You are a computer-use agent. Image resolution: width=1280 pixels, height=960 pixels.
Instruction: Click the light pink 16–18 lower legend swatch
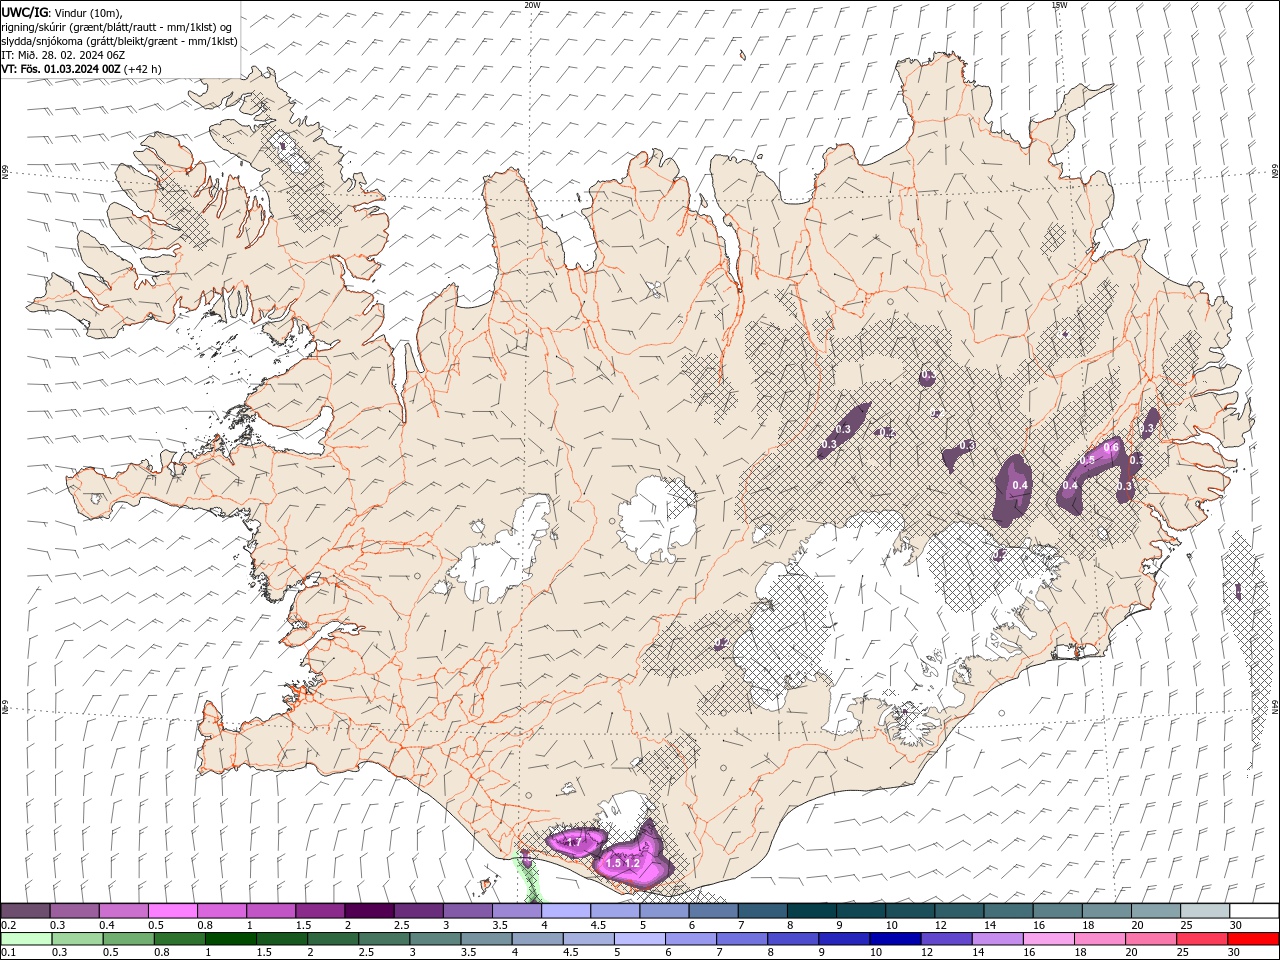point(1047,939)
